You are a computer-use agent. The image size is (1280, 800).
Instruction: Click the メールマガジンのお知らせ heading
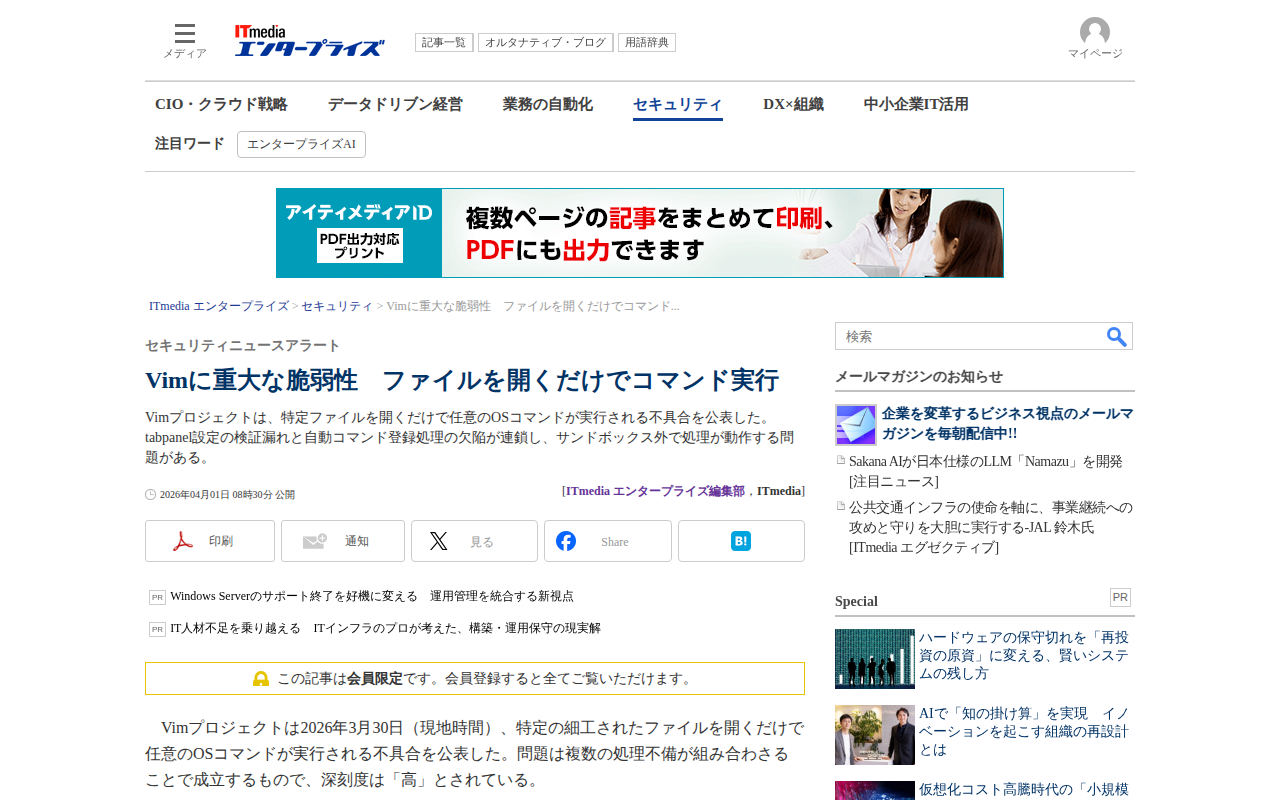click(x=919, y=377)
